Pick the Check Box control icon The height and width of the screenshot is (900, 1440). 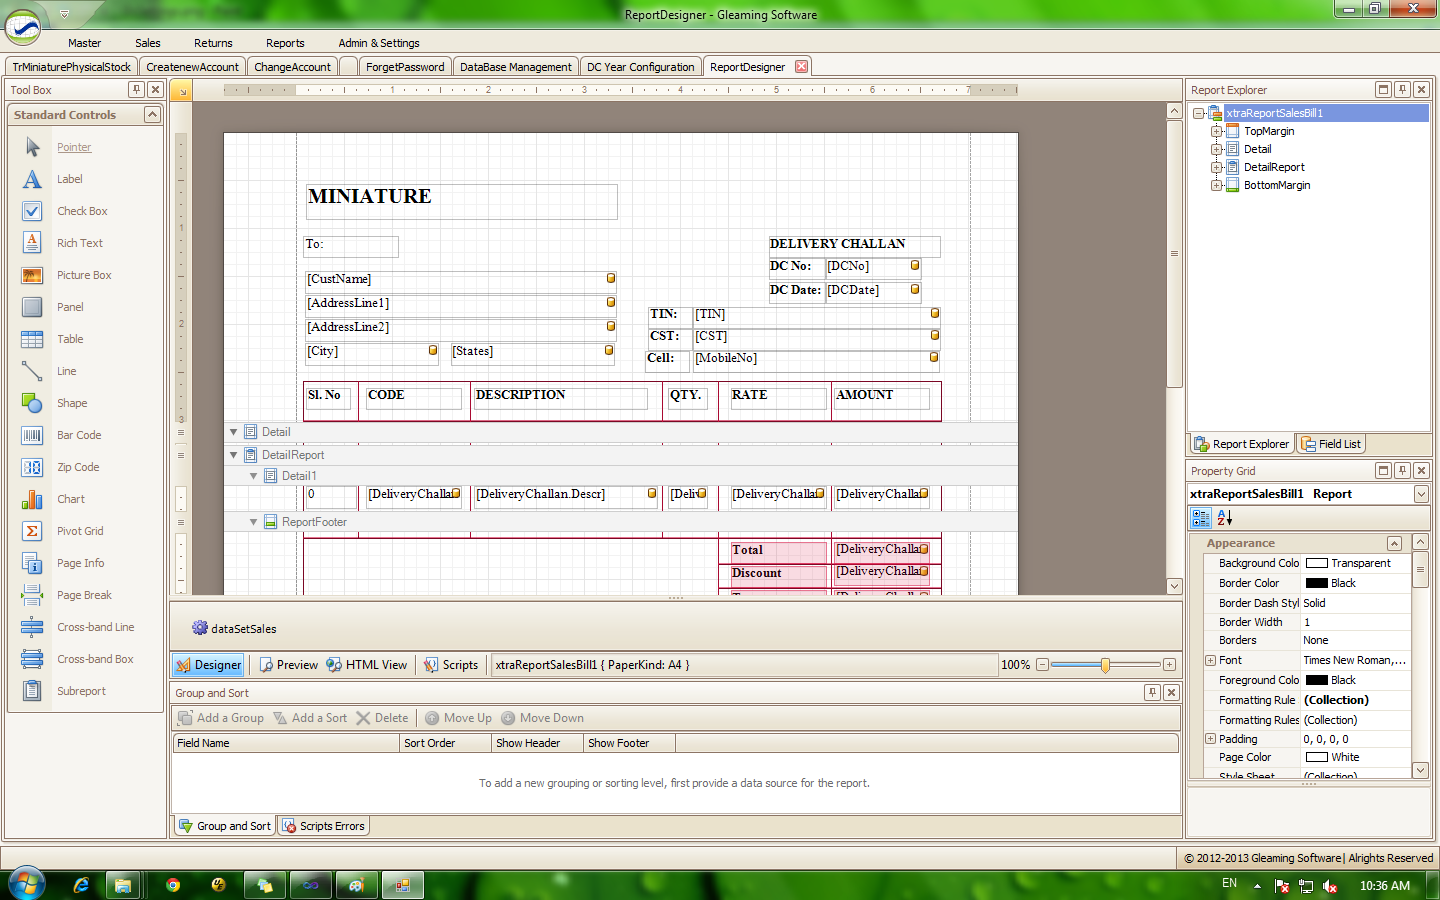32,211
